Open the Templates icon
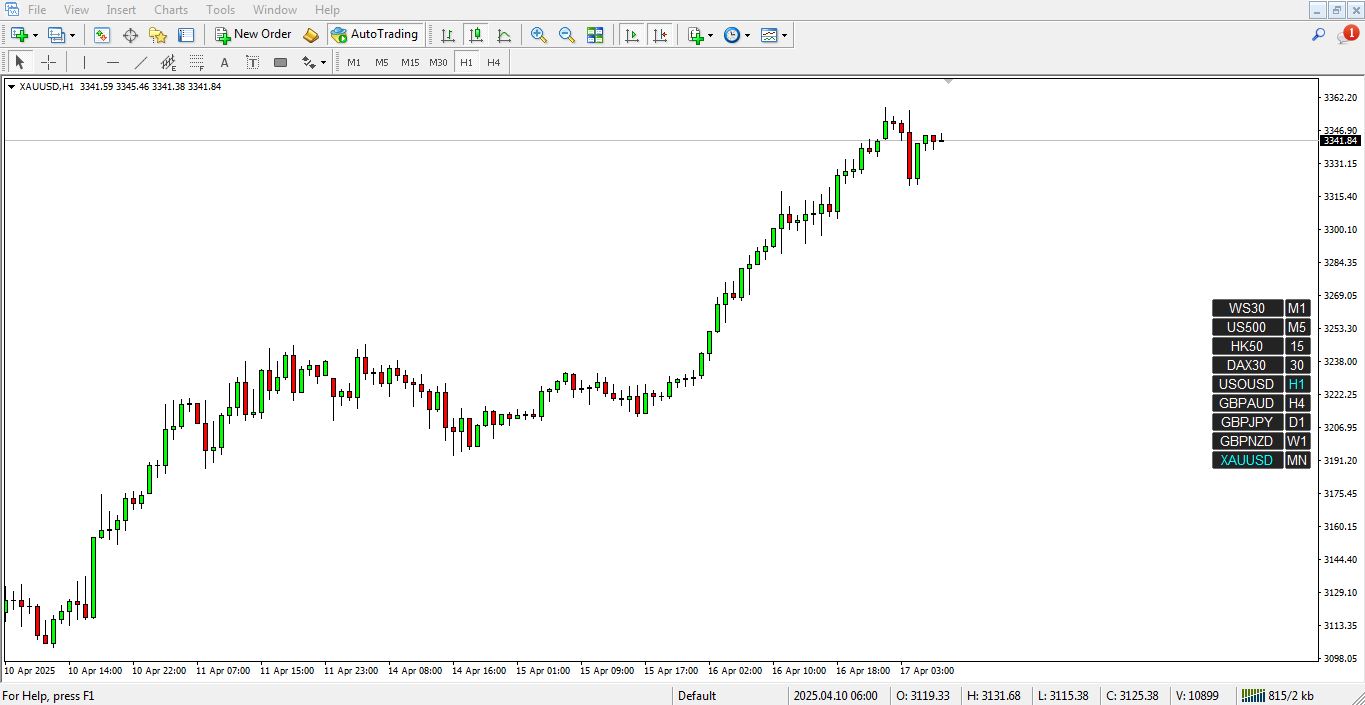This screenshot has width=1365, height=705. (769, 35)
